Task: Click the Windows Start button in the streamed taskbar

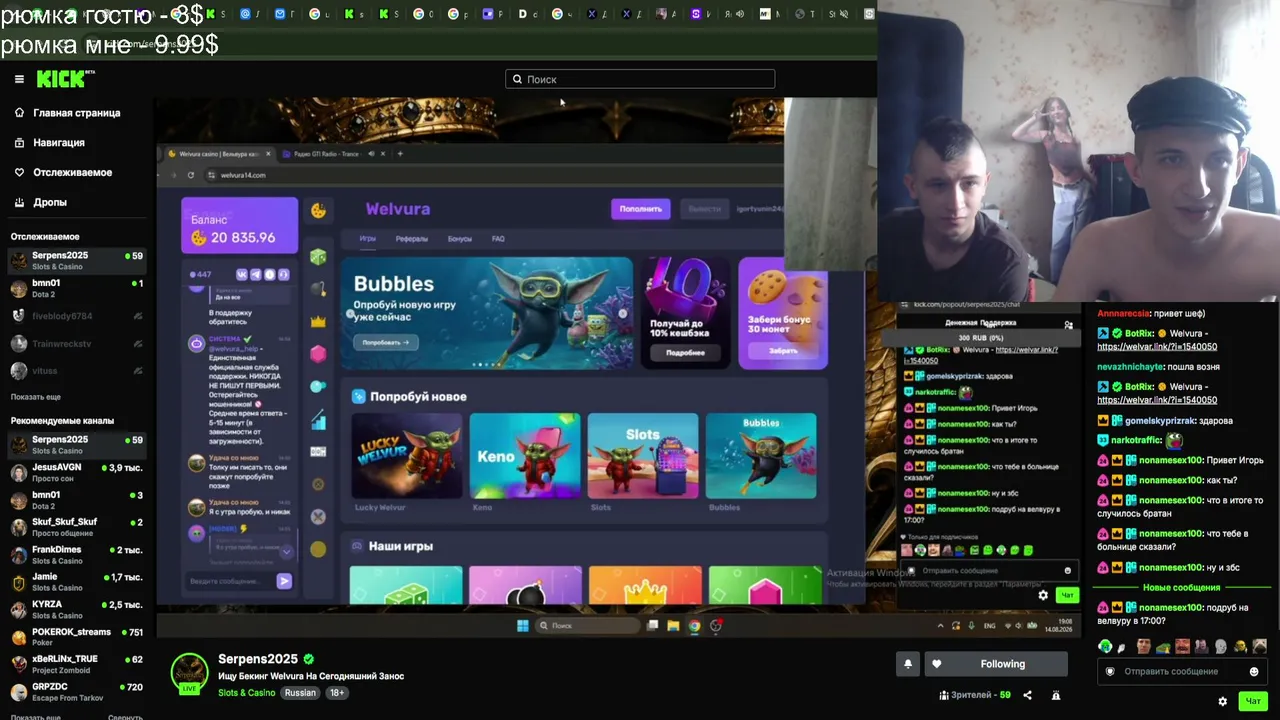Action: pos(522,626)
